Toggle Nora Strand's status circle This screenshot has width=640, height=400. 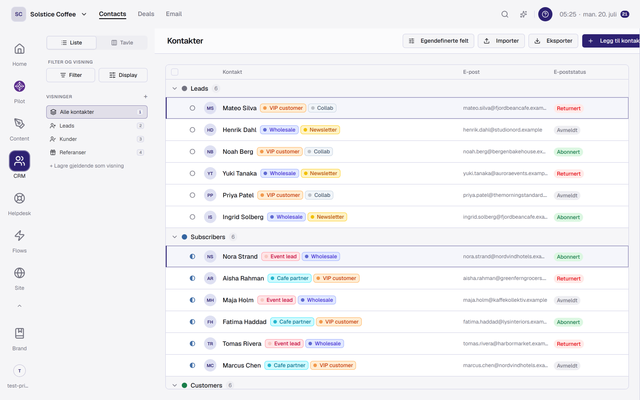pyautogui.click(x=192, y=256)
